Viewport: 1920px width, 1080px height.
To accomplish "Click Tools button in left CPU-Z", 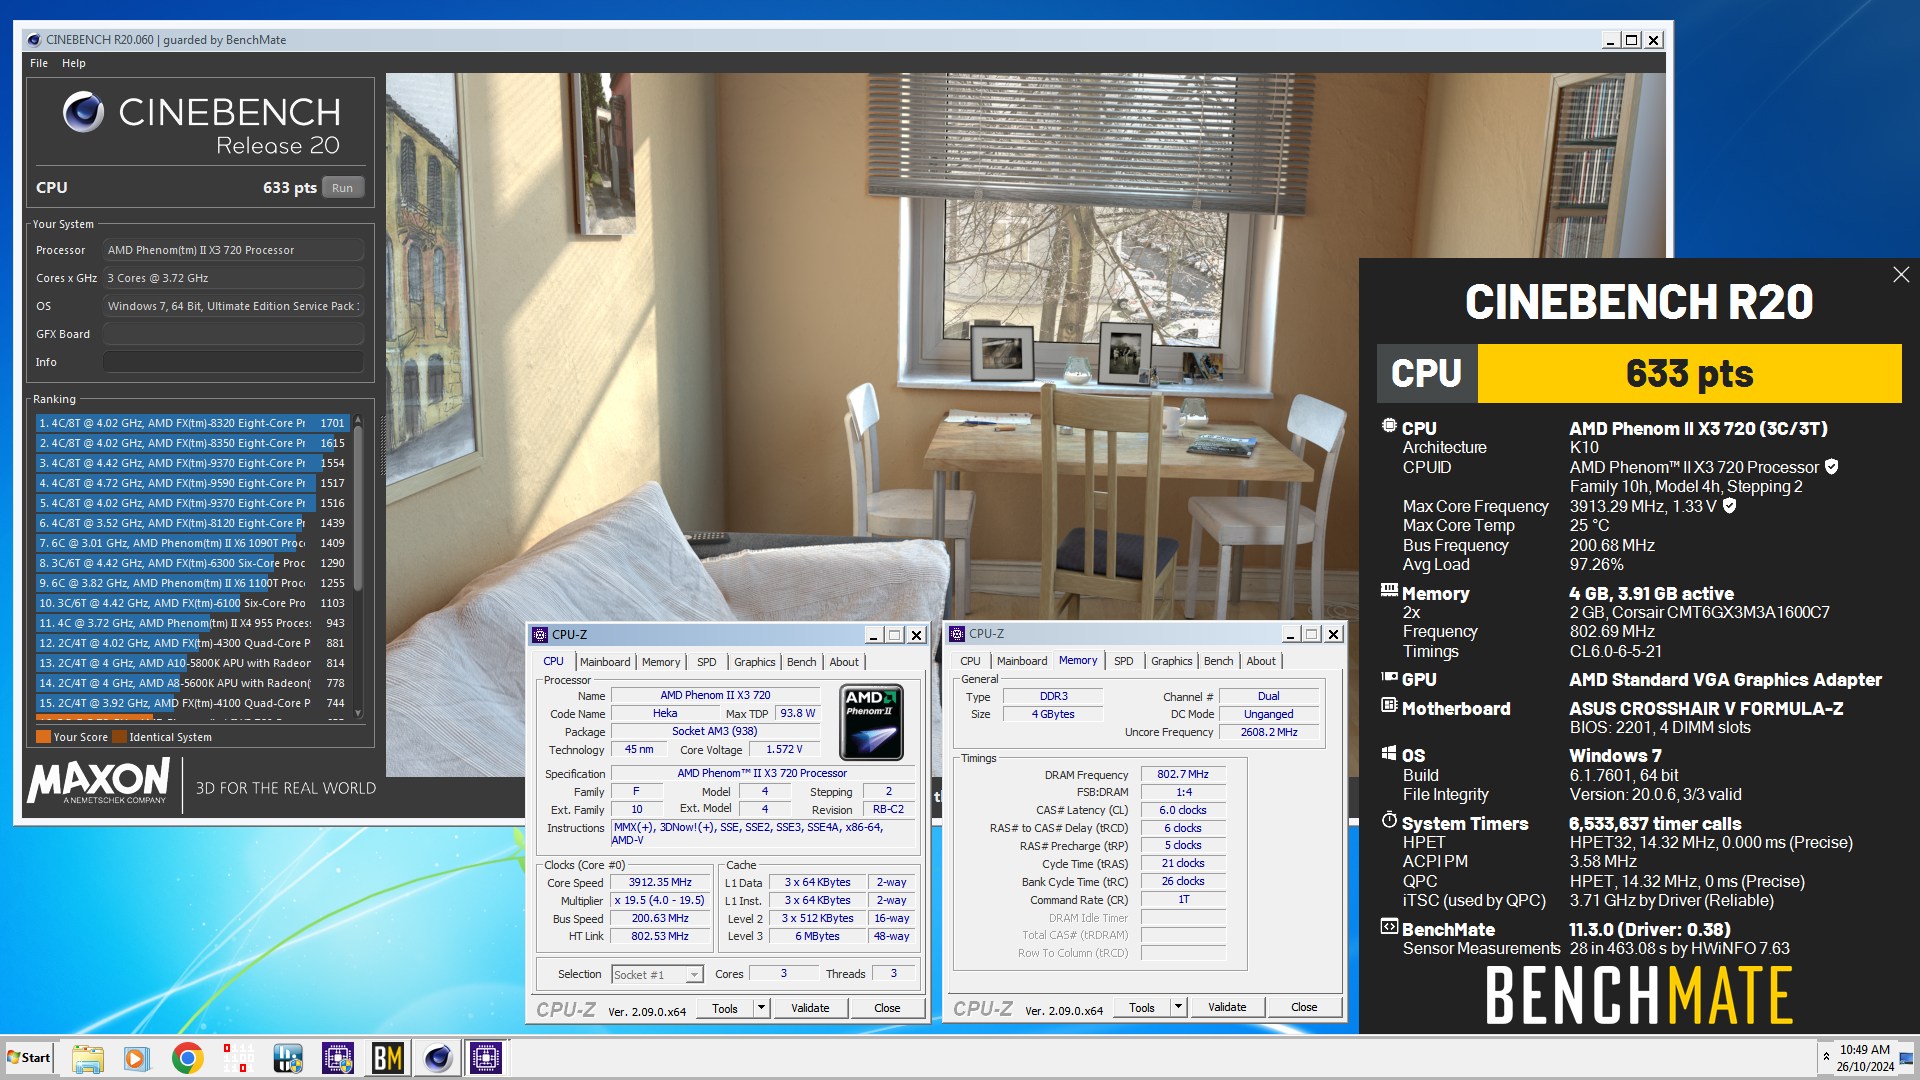I will pos(725,1008).
